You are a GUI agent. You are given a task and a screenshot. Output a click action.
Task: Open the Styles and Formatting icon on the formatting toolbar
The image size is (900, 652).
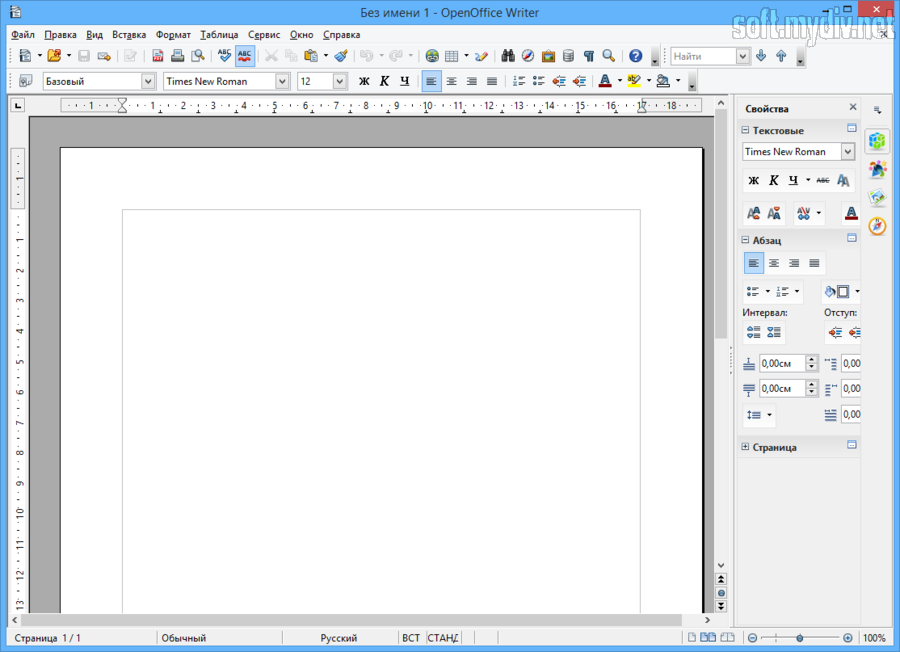tap(25, 81)
